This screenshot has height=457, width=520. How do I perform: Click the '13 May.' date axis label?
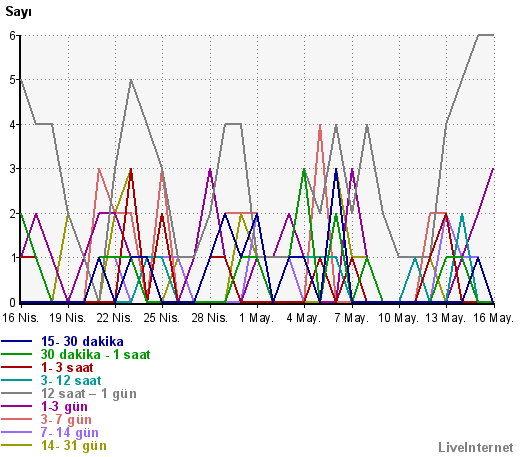click(x=445, y=318)
